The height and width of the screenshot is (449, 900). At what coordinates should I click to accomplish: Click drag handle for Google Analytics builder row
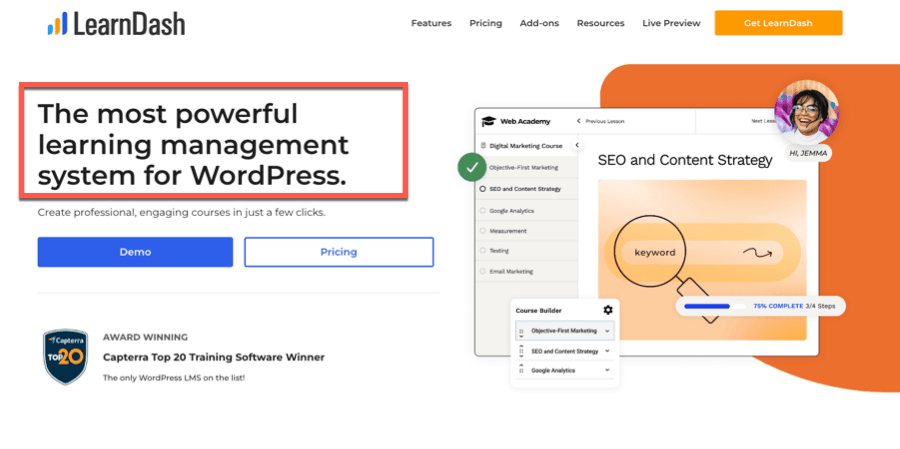521,371
